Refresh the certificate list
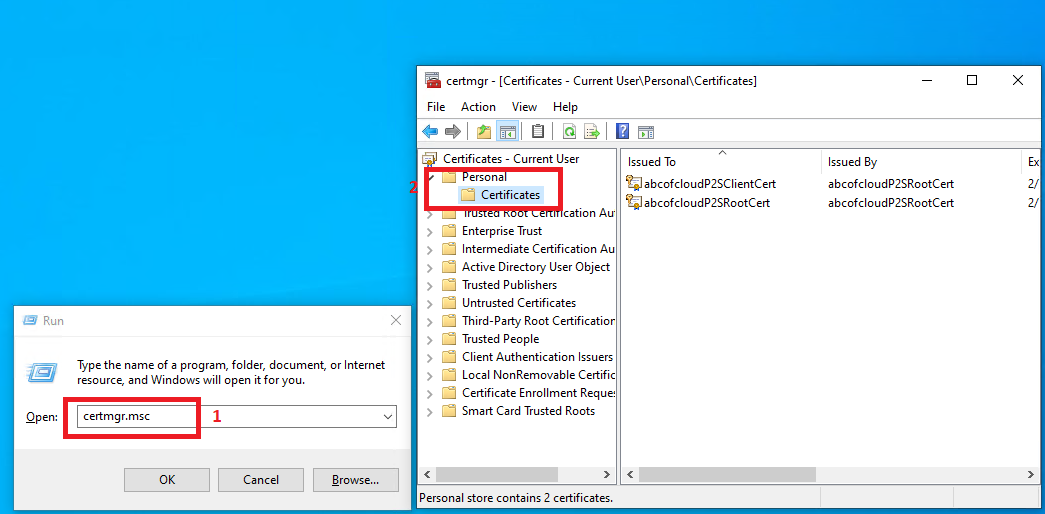The image size is (1045, 514). [x=569, y=131]
